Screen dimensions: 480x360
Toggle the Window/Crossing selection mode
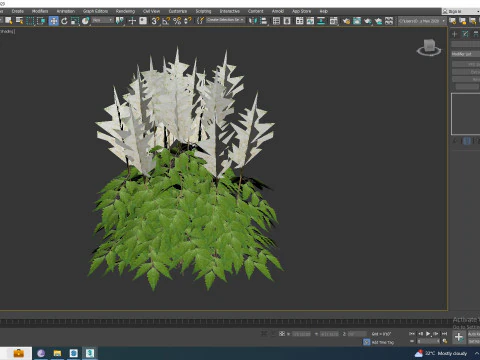(41, 21)
